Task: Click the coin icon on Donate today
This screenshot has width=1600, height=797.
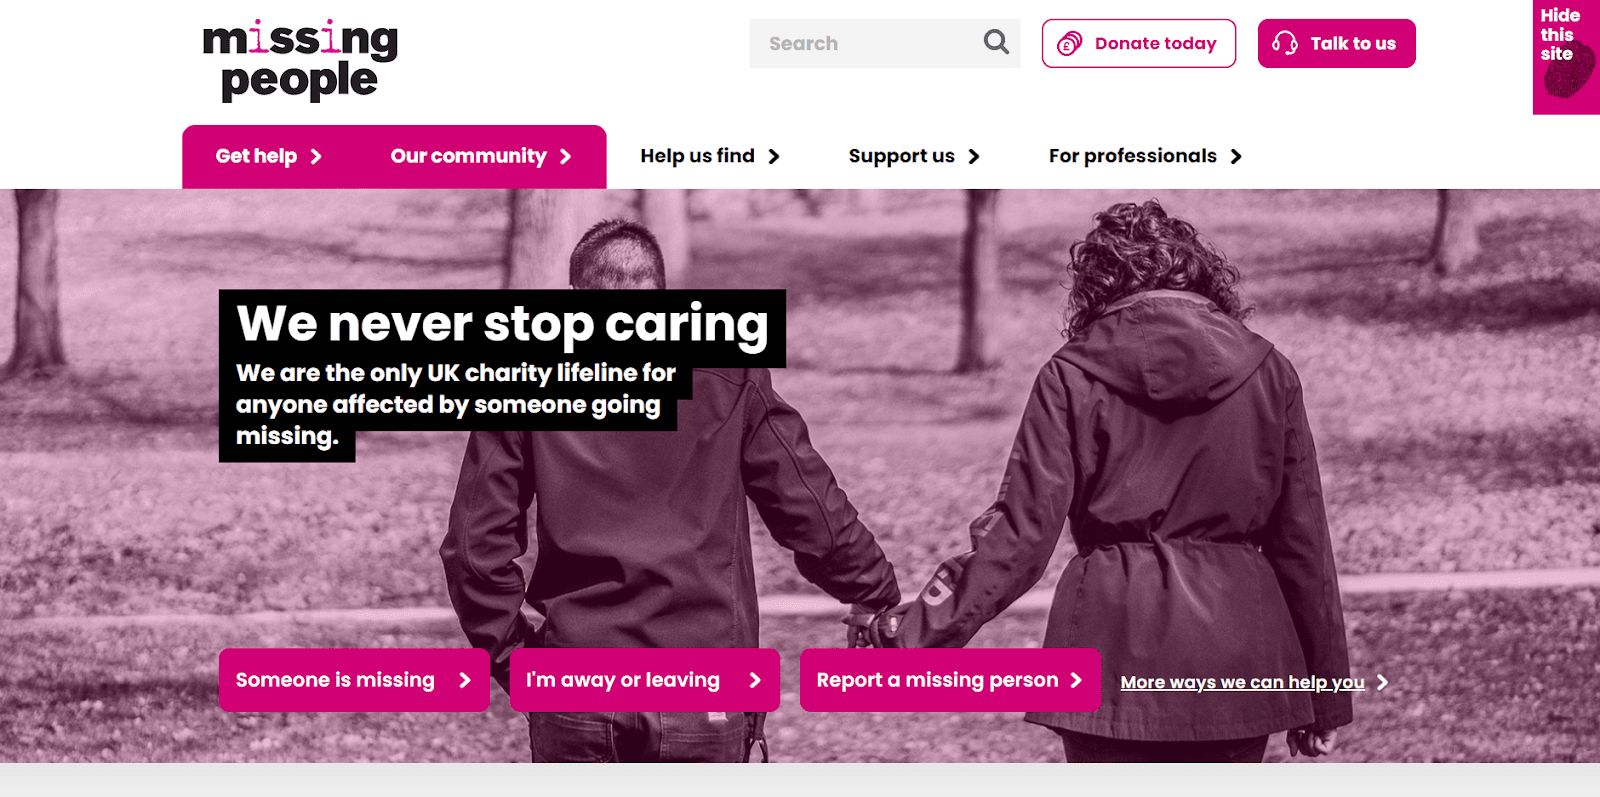Action: 1069,44
